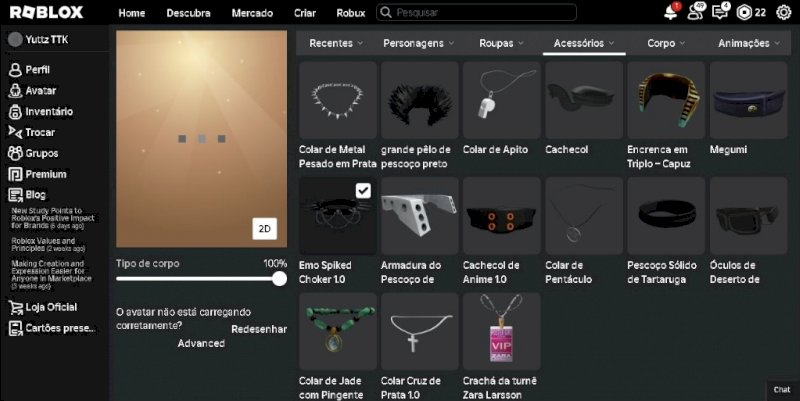The height and width of the screenshot is (401, 800).
Task: Click the search magnifier icon
Action: (x=386, y=12)
